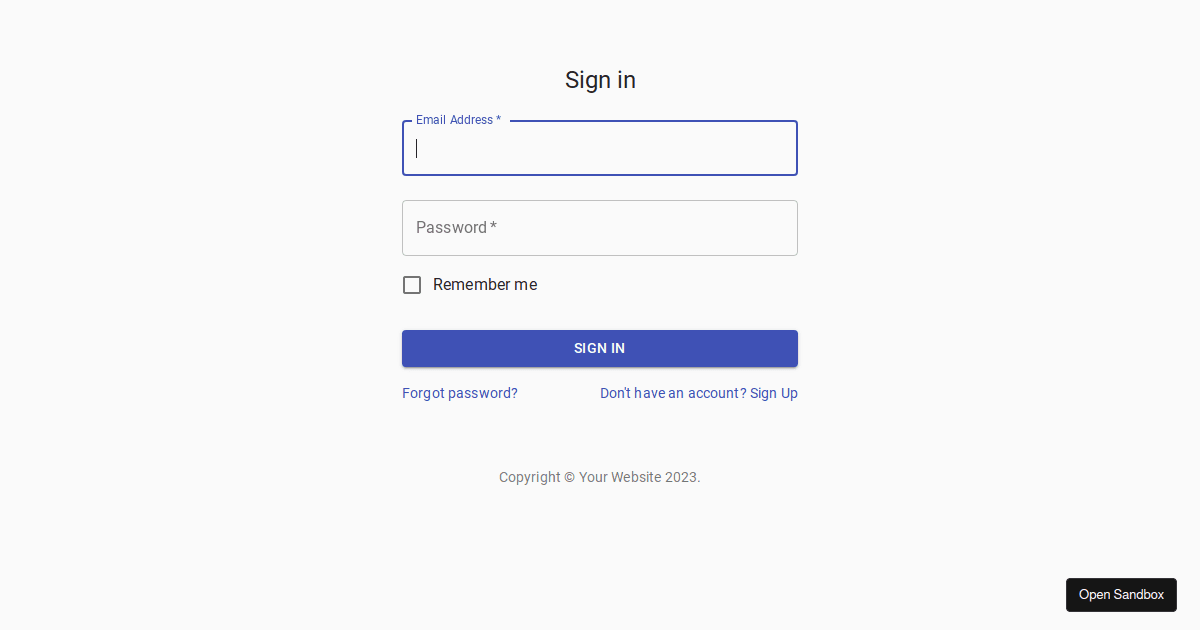Select the 'Sign in' page heading
Image resolution: width=1200 pixels, height=630 pixels.
(x=600, y=80)
